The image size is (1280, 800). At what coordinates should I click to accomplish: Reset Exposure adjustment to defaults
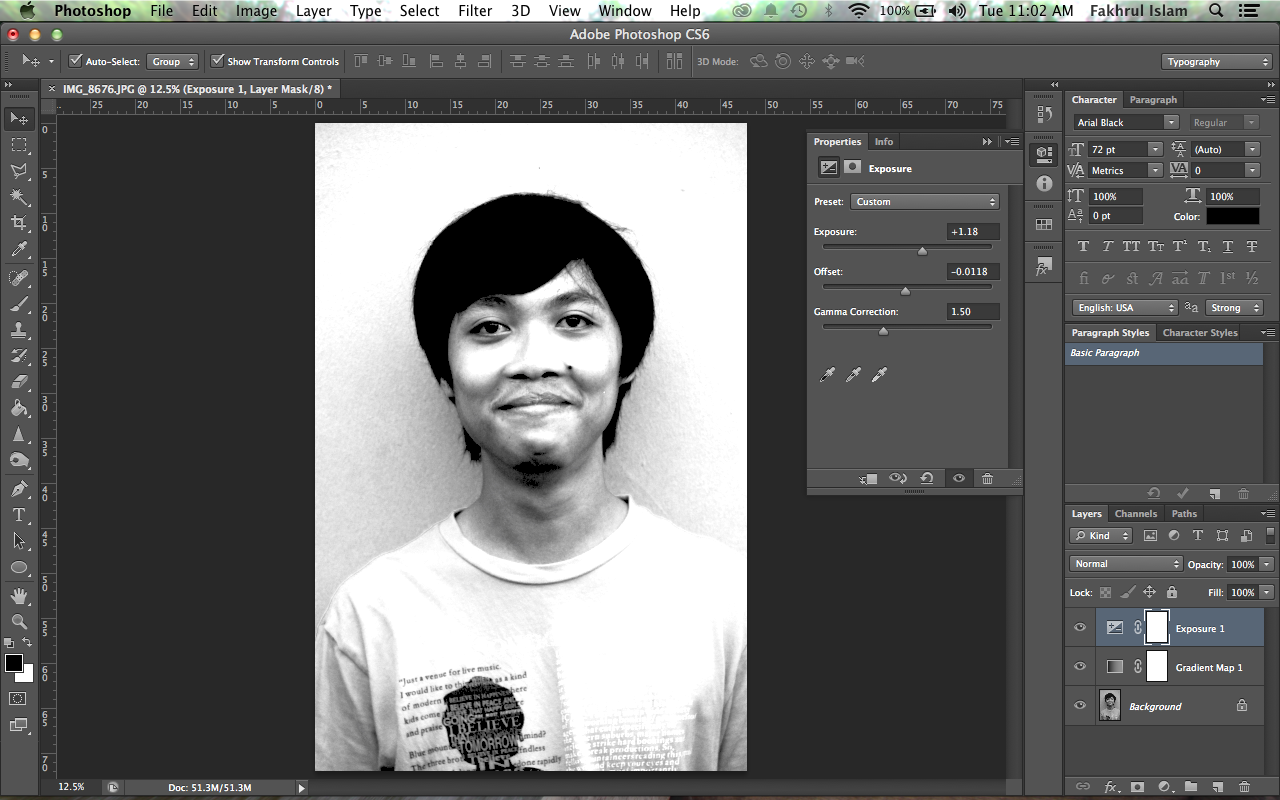tap(927, 479)
